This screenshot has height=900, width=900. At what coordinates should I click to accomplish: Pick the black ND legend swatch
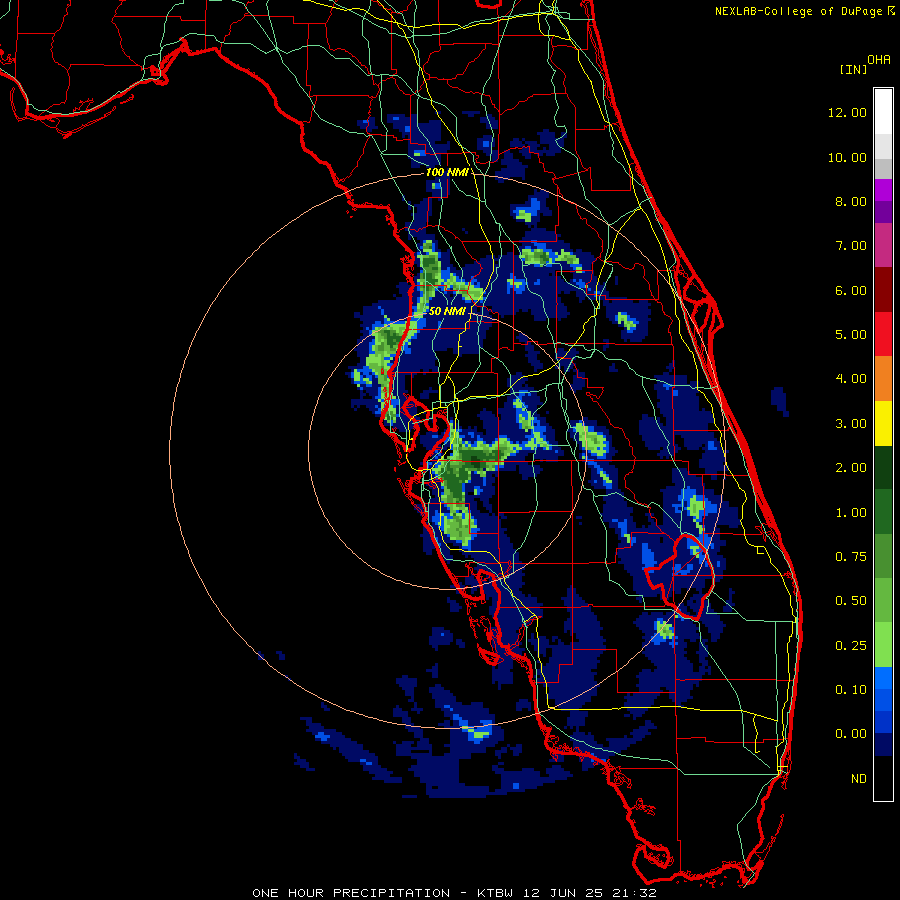pos(883,778)
